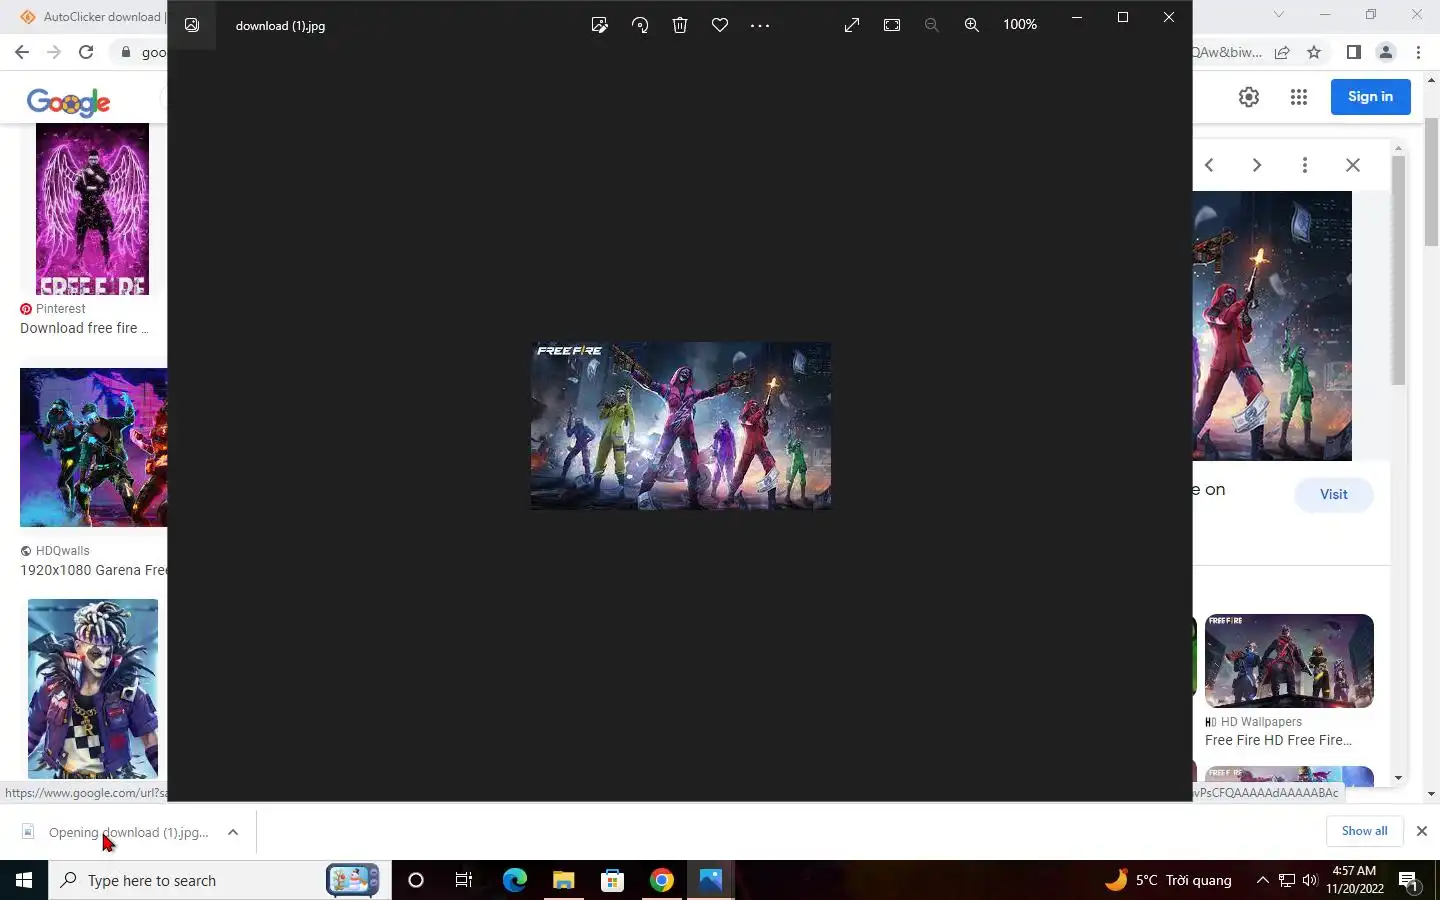Bookmark this tab with star icon

click(x=1314, y=52)
